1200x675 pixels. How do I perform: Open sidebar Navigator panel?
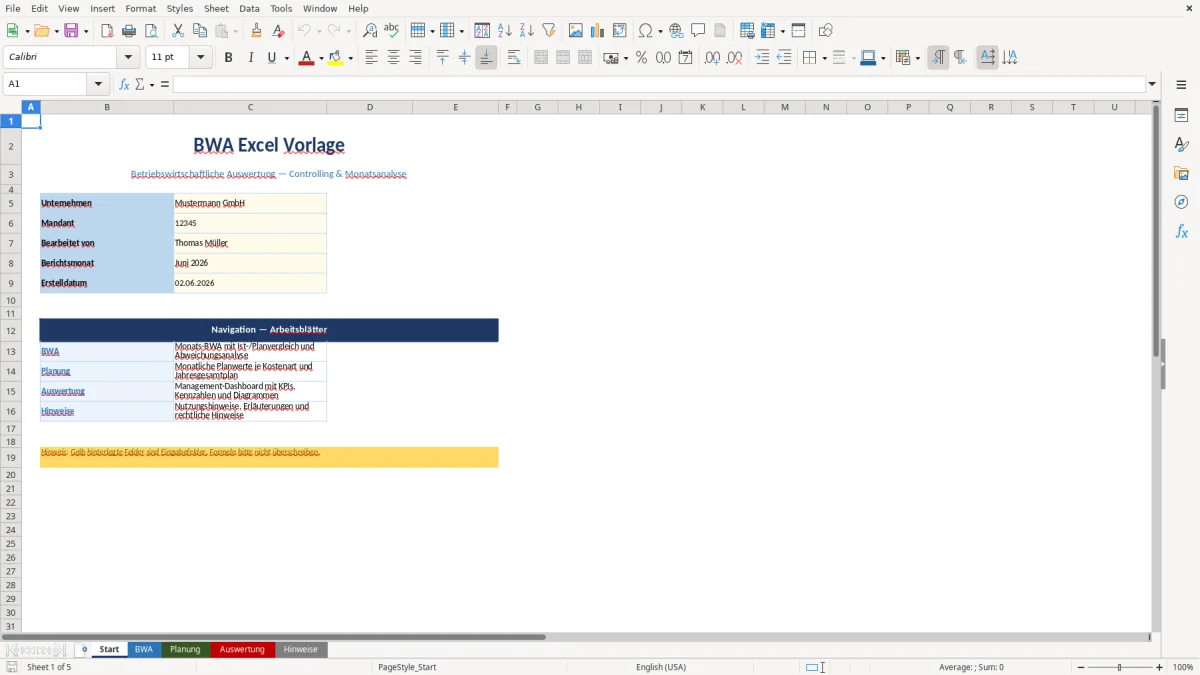tap(1181, 203)
